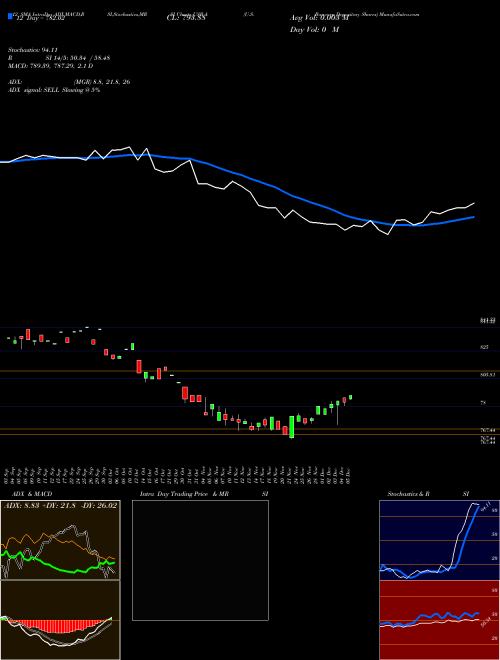Click the 'Stochastics & R' panel heading
The height and width of the screenshot is (660, 500).
click(x=409, y=494)
